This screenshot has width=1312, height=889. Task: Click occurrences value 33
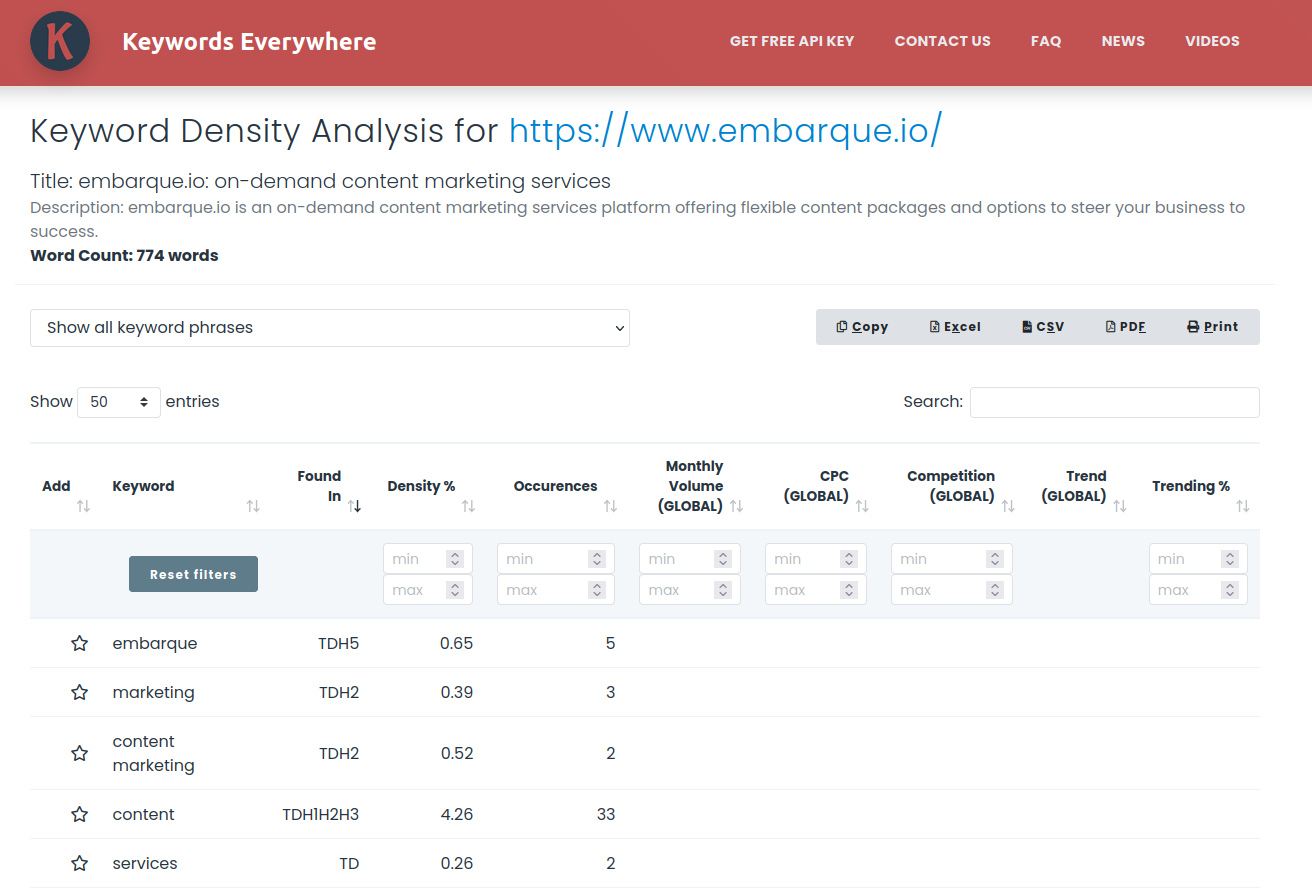coord(606,814)
